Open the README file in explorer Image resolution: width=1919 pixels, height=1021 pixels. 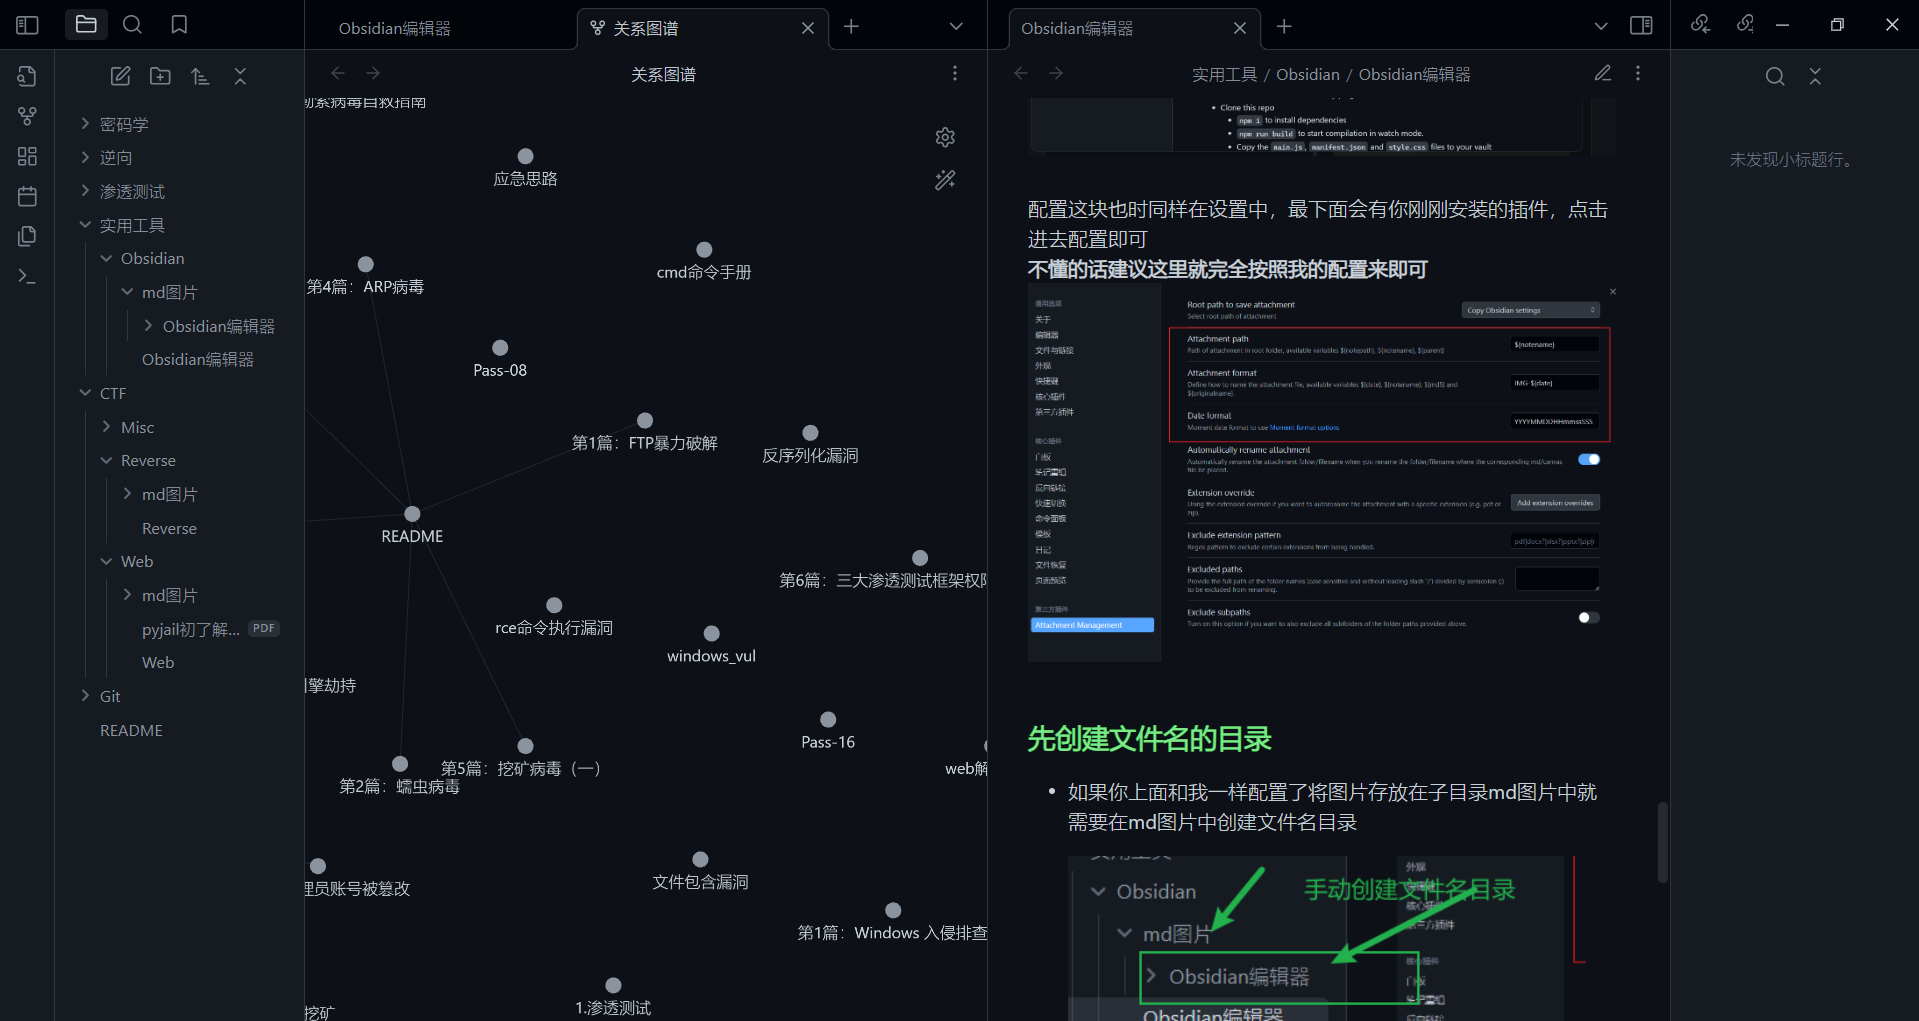coord(131,730)
